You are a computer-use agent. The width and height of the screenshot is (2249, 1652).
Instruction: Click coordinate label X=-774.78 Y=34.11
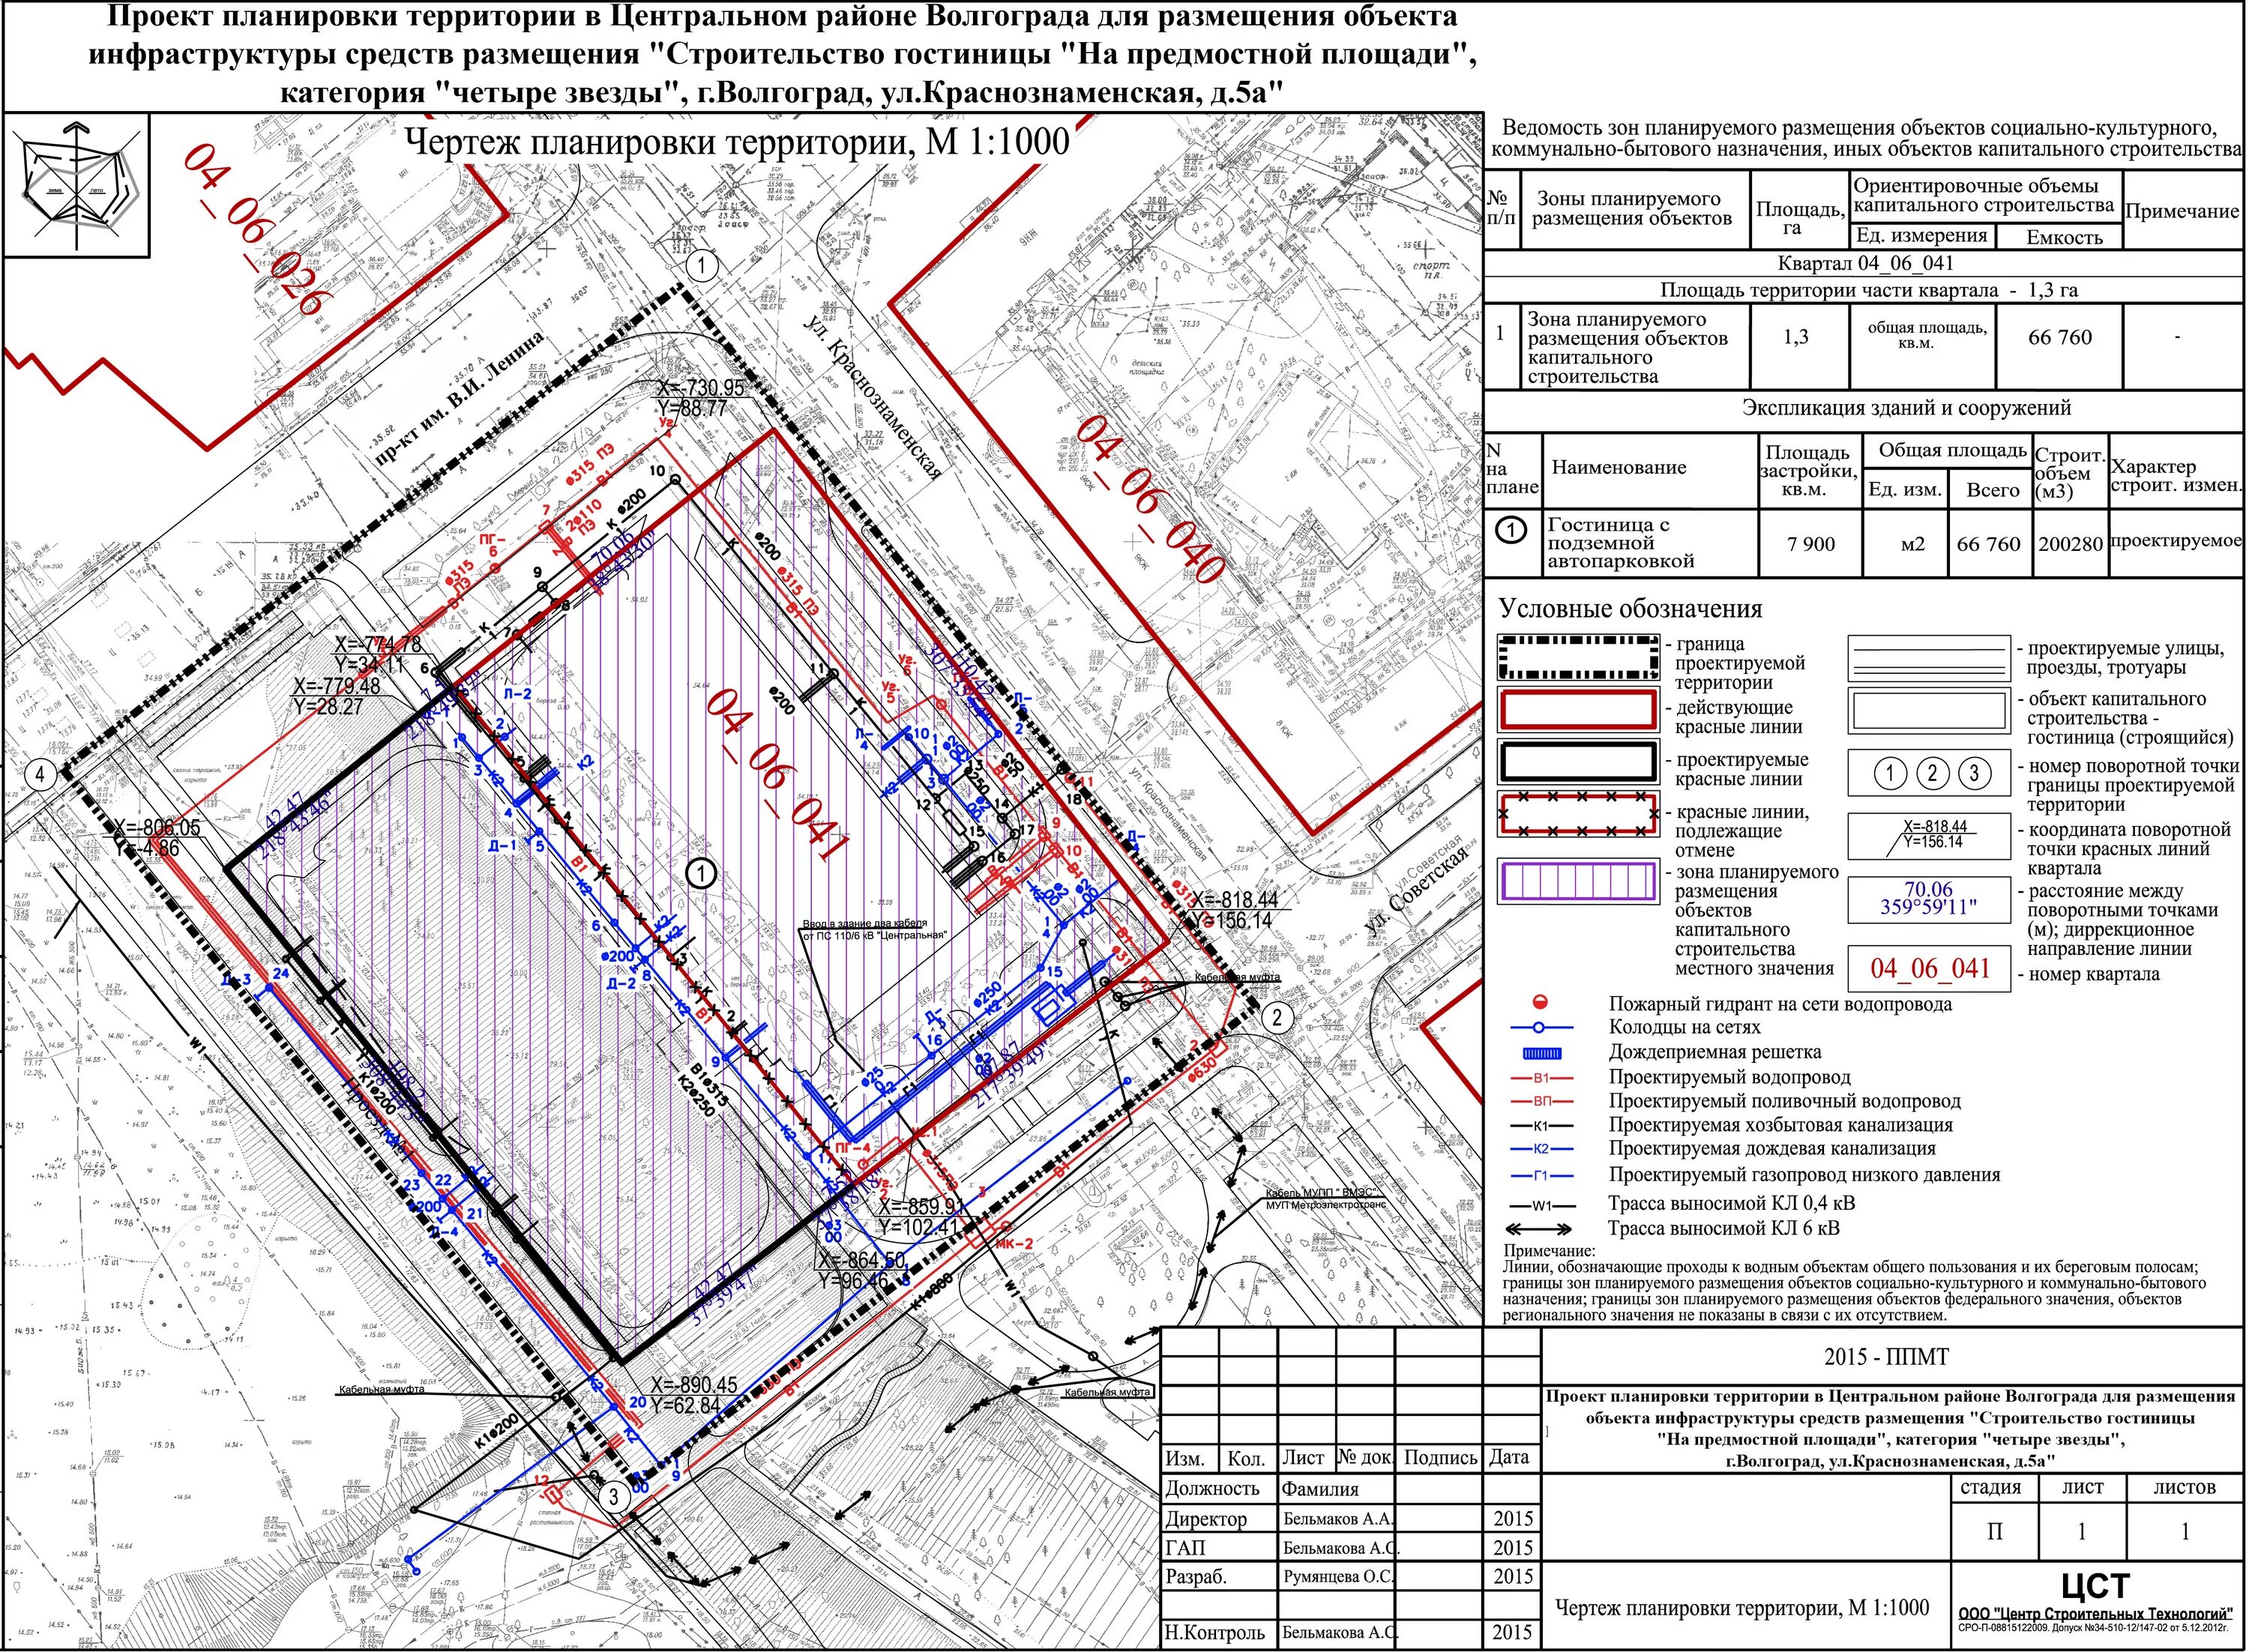point(378,654)
